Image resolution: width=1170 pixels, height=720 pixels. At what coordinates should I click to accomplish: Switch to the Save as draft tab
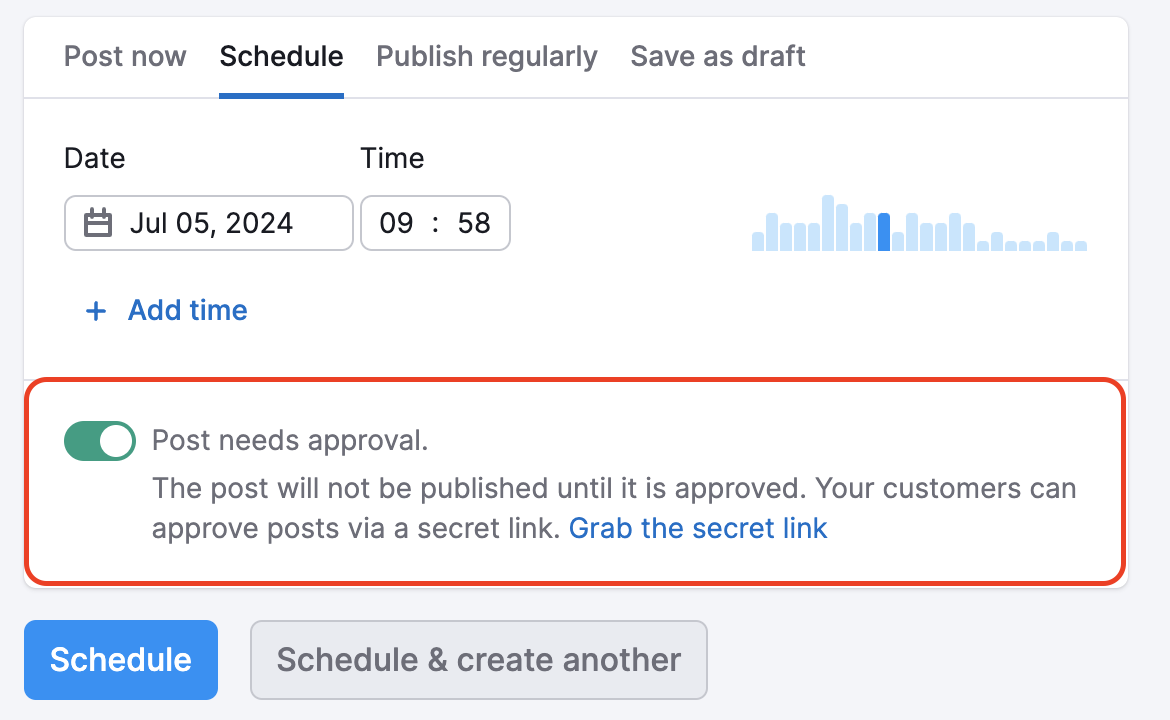point(717,57)
